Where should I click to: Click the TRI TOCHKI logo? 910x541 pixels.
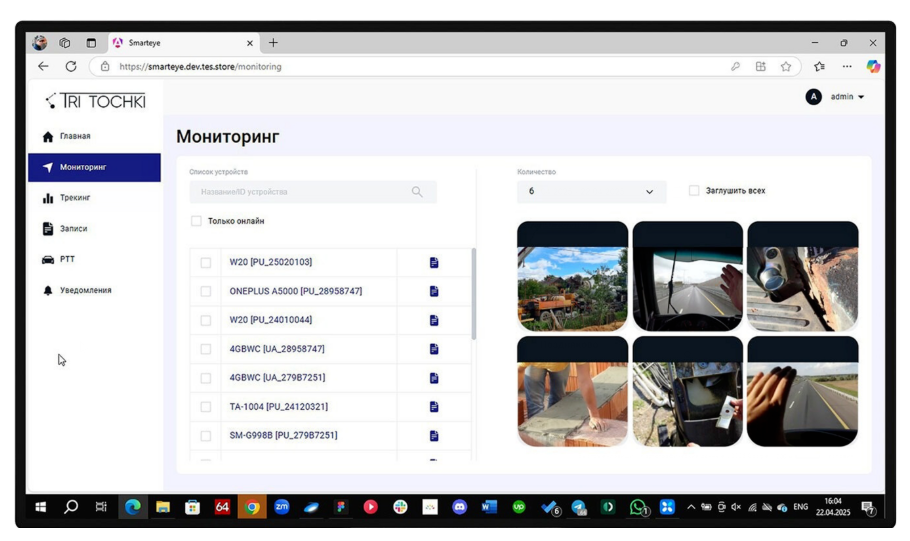coord(96,101)
